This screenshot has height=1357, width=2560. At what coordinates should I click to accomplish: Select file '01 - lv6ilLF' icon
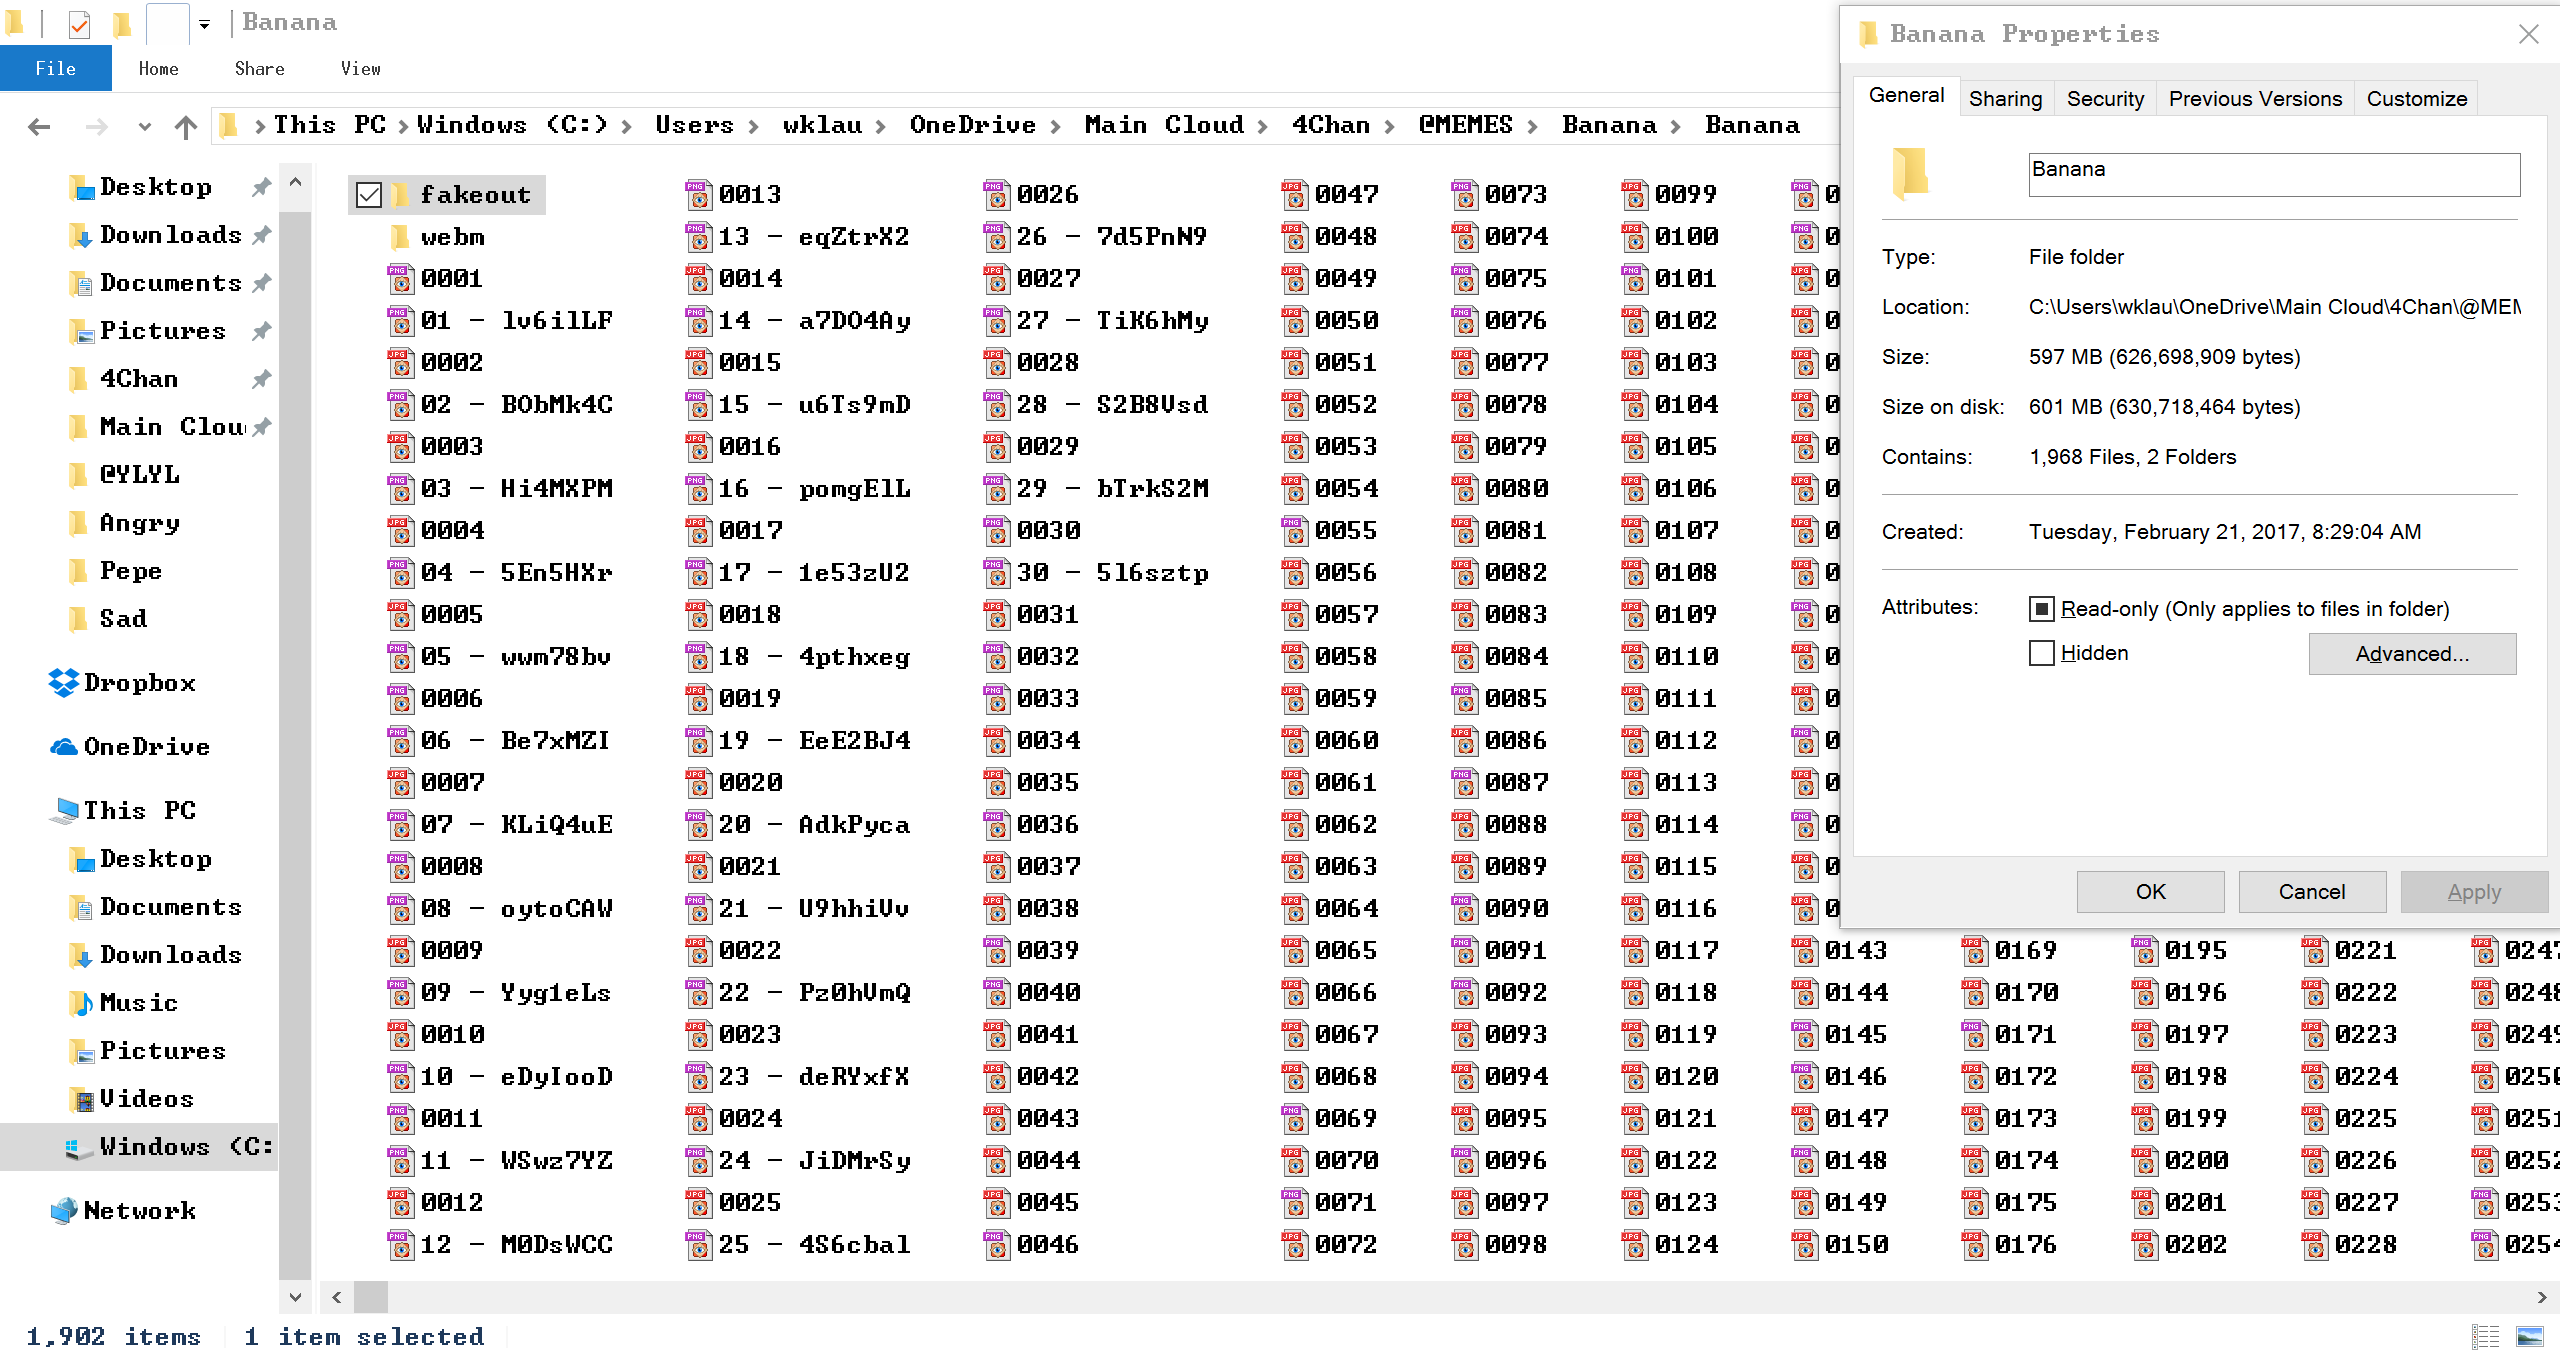[x=400, y=321]
